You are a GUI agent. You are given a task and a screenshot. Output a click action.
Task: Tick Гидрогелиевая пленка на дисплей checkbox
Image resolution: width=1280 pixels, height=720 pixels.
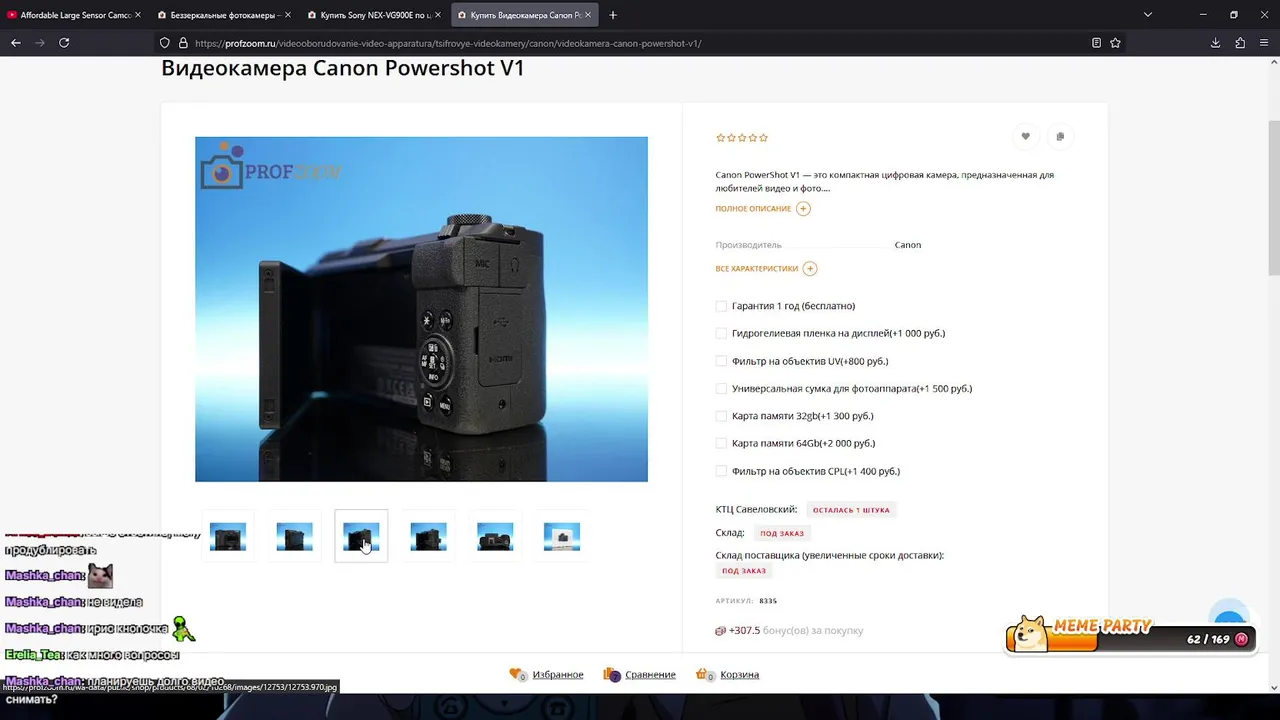[721, 333]
